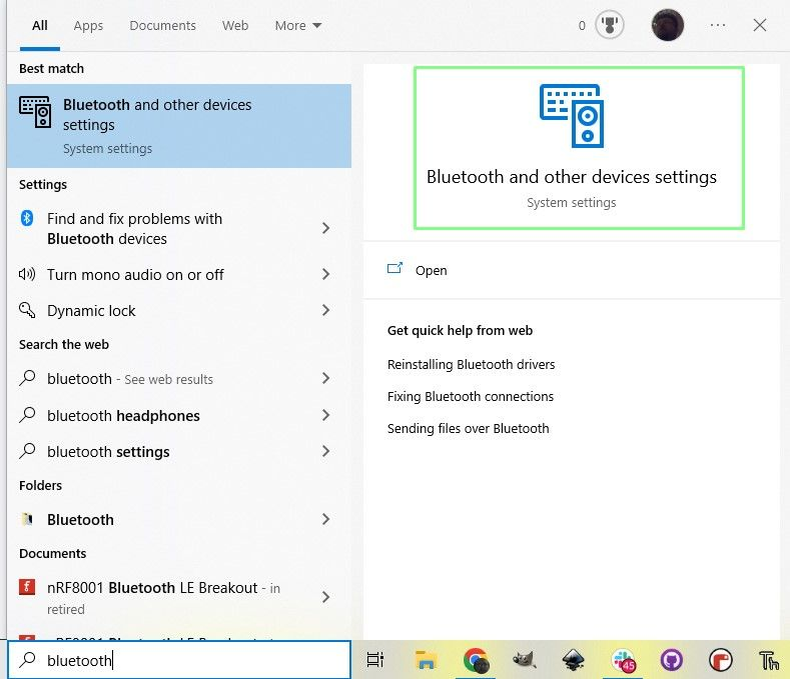This screenshot has height=679, width=790.
Task: Expand nRF8001 Bluetooth LE Breakout arrow
Action: click(x=326, y=597)
